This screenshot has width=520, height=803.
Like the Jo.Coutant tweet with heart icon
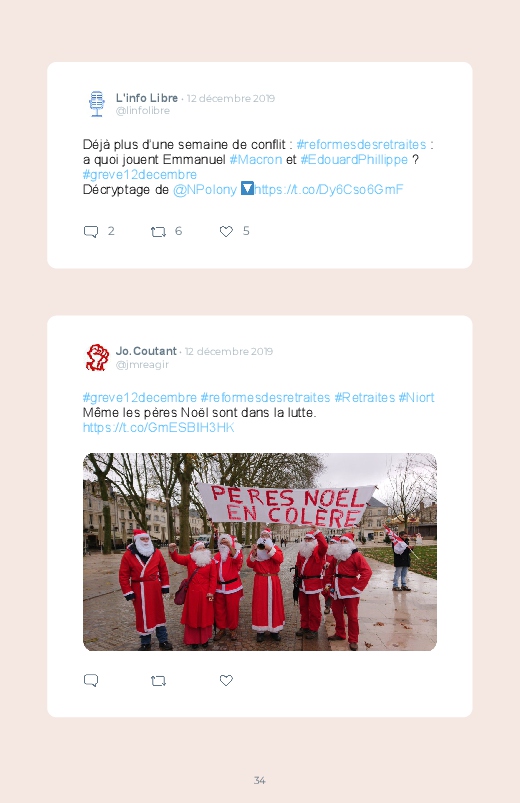tap(226, 680)
